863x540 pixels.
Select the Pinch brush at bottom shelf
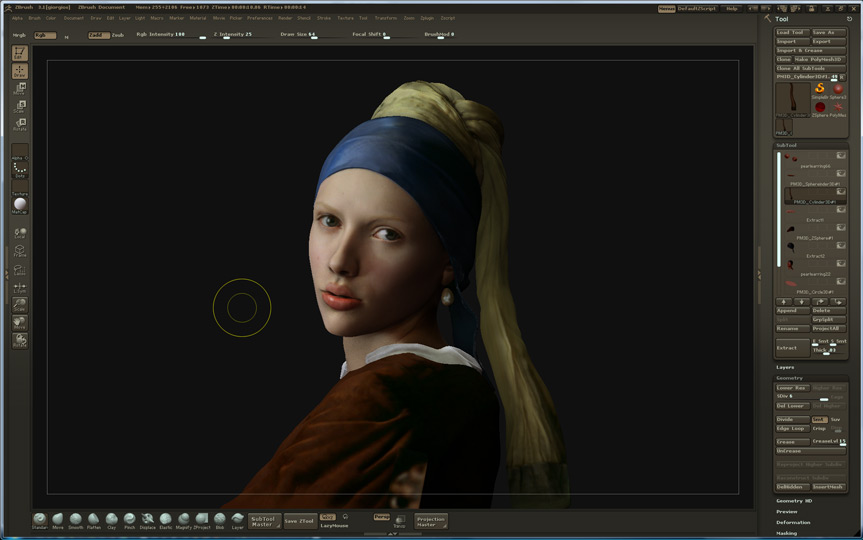tap(129, 520)
